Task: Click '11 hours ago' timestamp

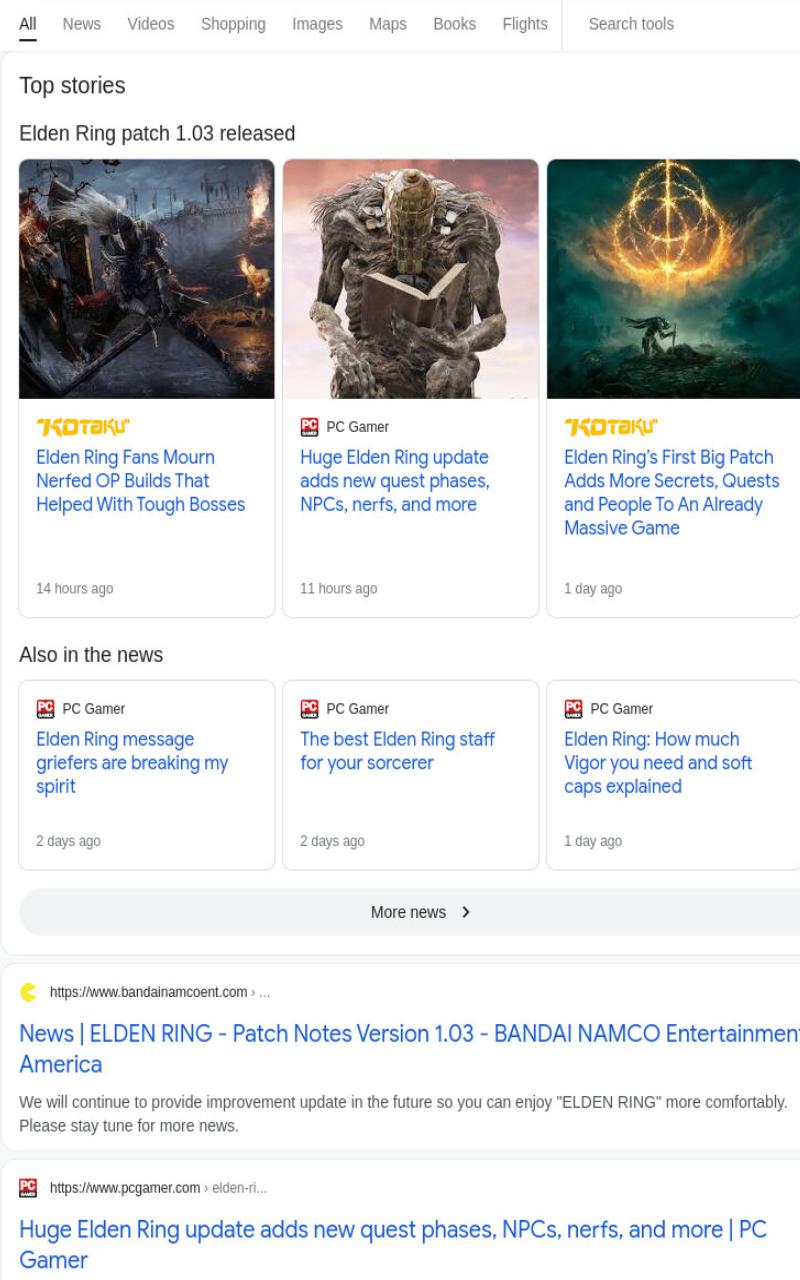Action: pos(339,589)
